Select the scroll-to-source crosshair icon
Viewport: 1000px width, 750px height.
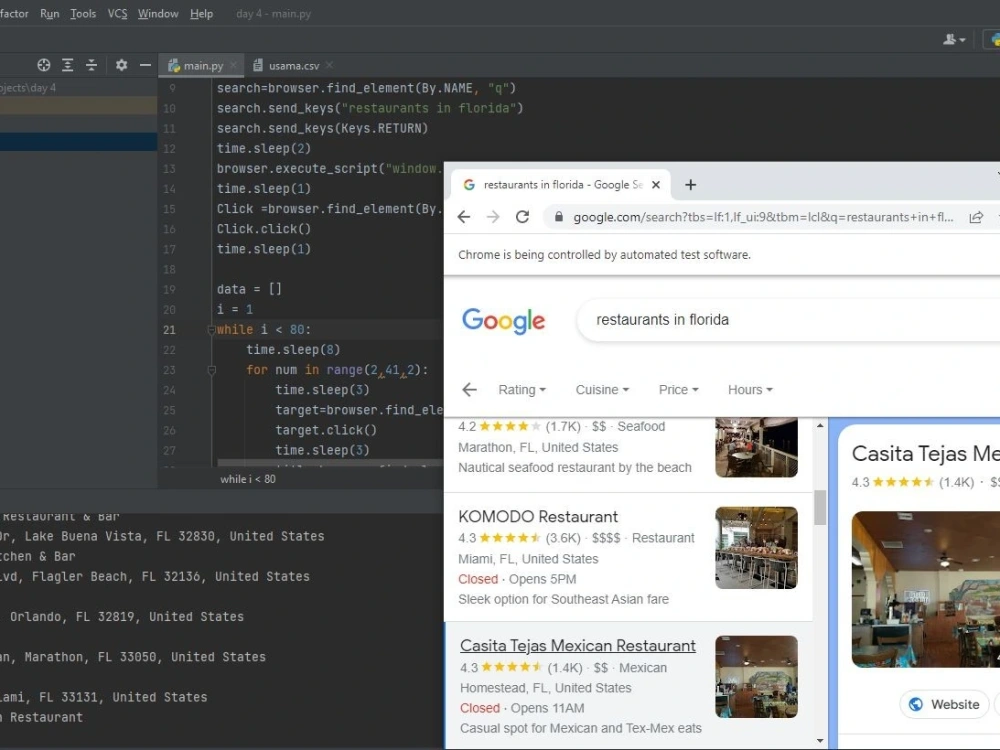coord(43,64)
